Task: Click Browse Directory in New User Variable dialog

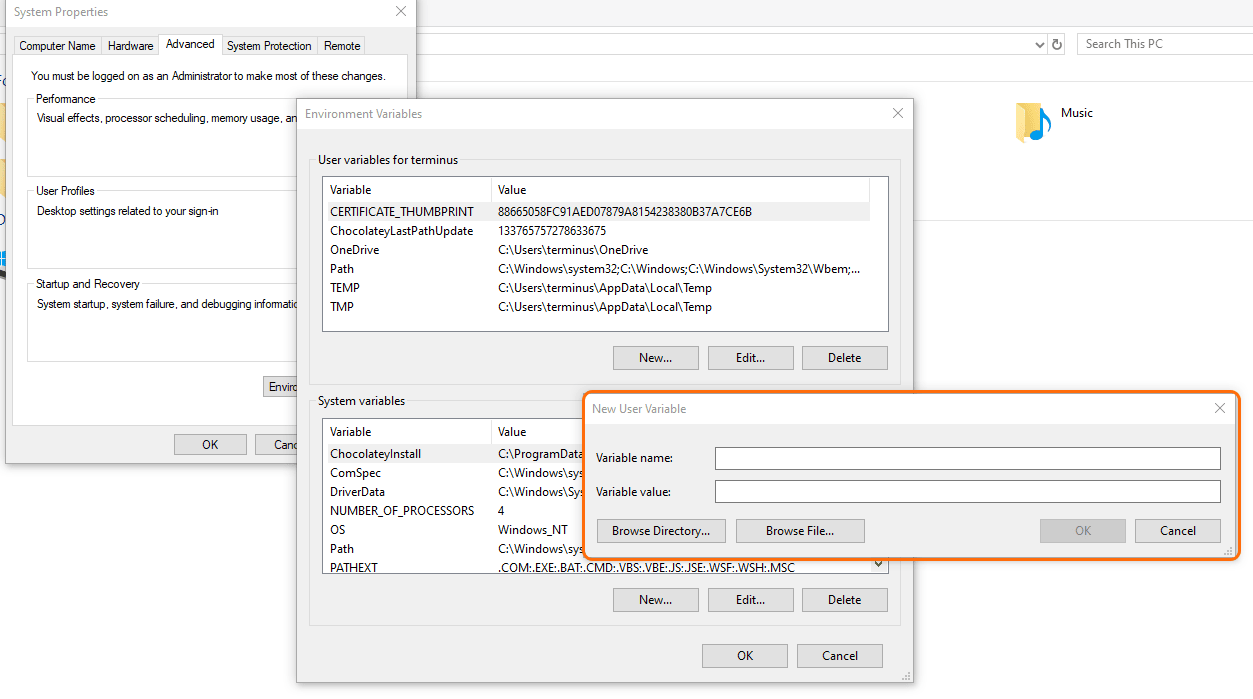Action: 661,530
